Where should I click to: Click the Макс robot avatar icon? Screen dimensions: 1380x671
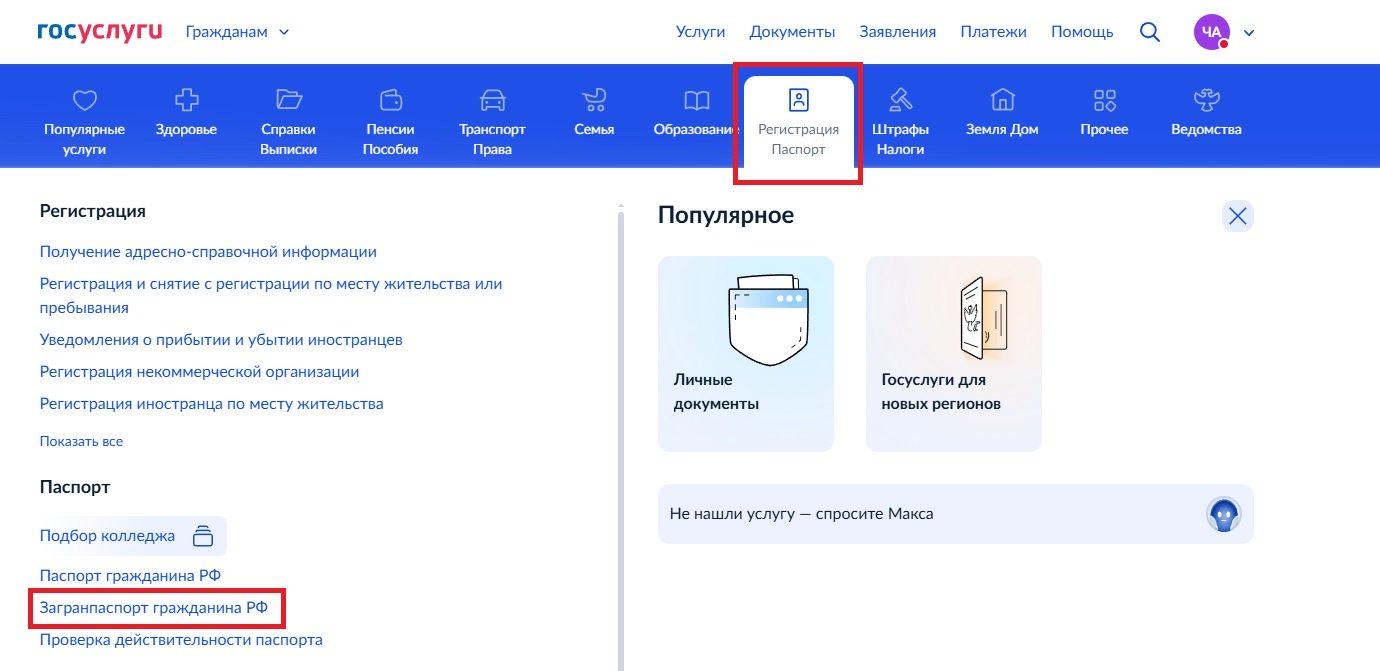[1224, 515]
